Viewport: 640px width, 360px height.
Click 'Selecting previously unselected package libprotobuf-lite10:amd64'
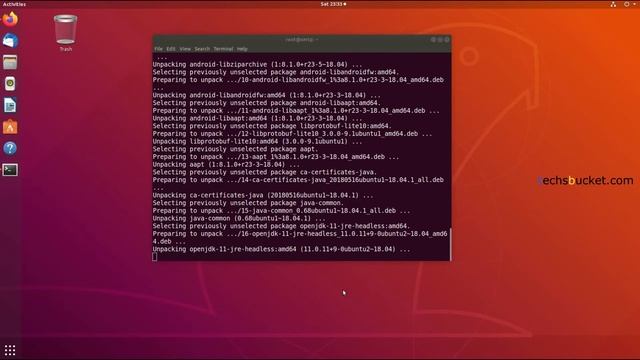point(272,126)
